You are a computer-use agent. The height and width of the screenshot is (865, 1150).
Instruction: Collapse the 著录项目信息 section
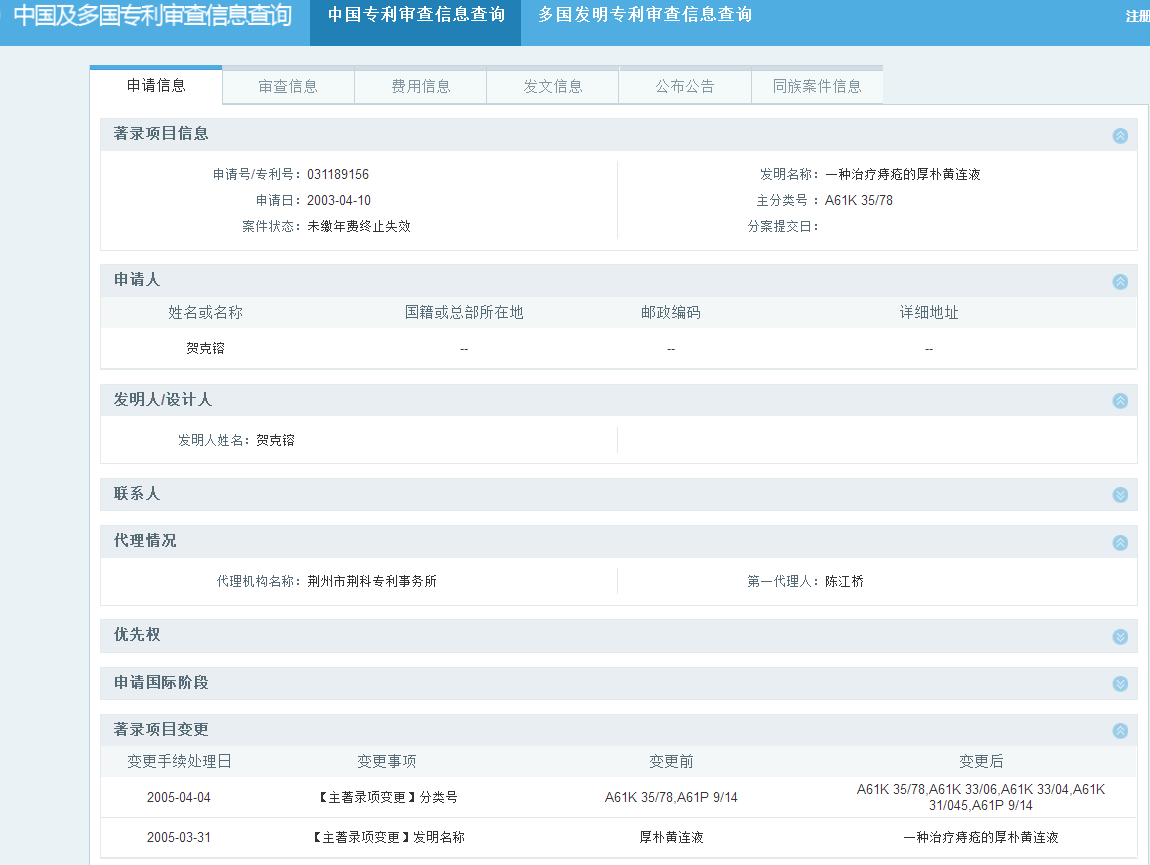coord(1120,135)
